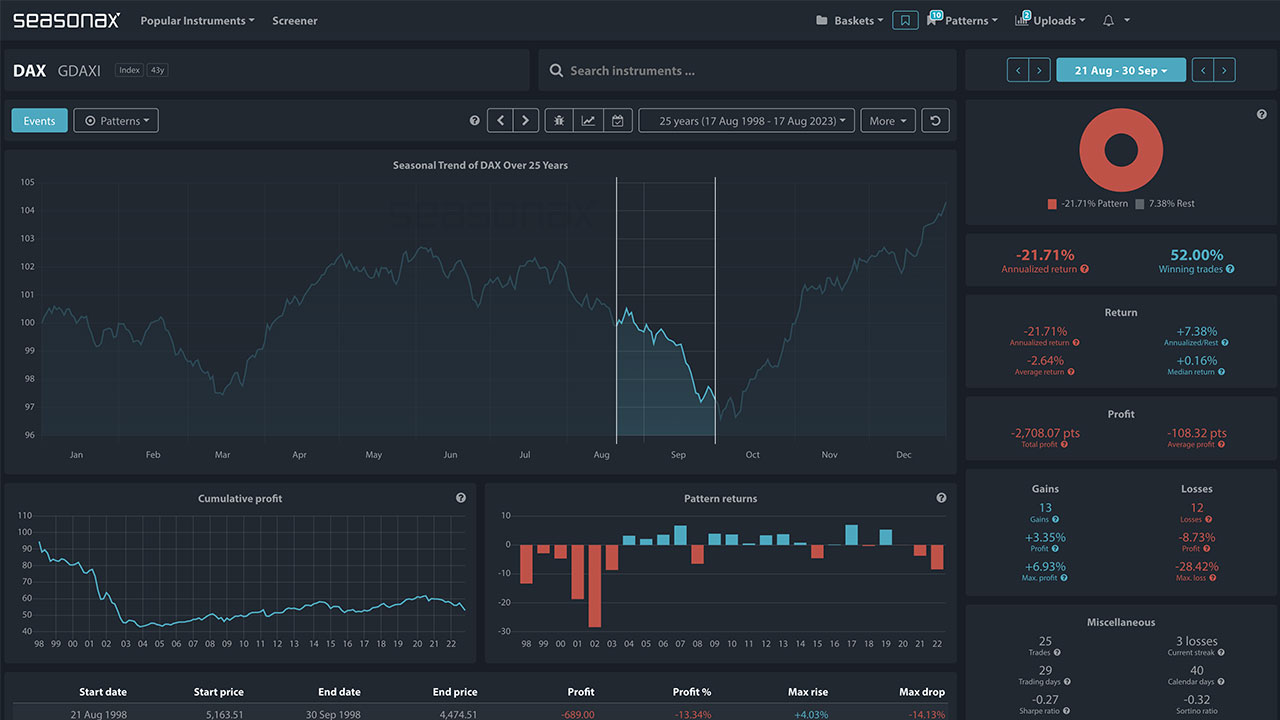
Task: Click the 52.00% winning trades value
Action: 1196,255
